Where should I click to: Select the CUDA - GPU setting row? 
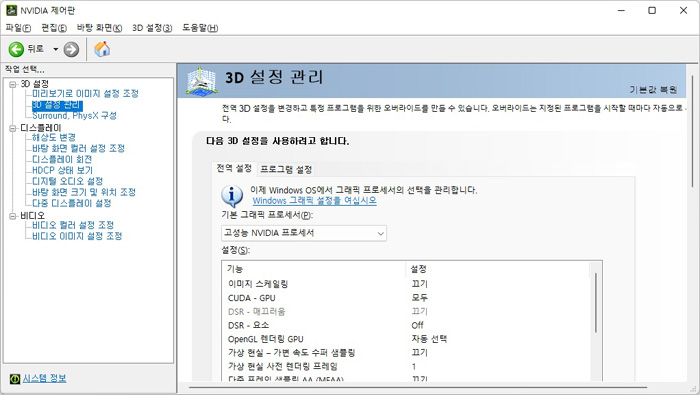click(407, 298)
